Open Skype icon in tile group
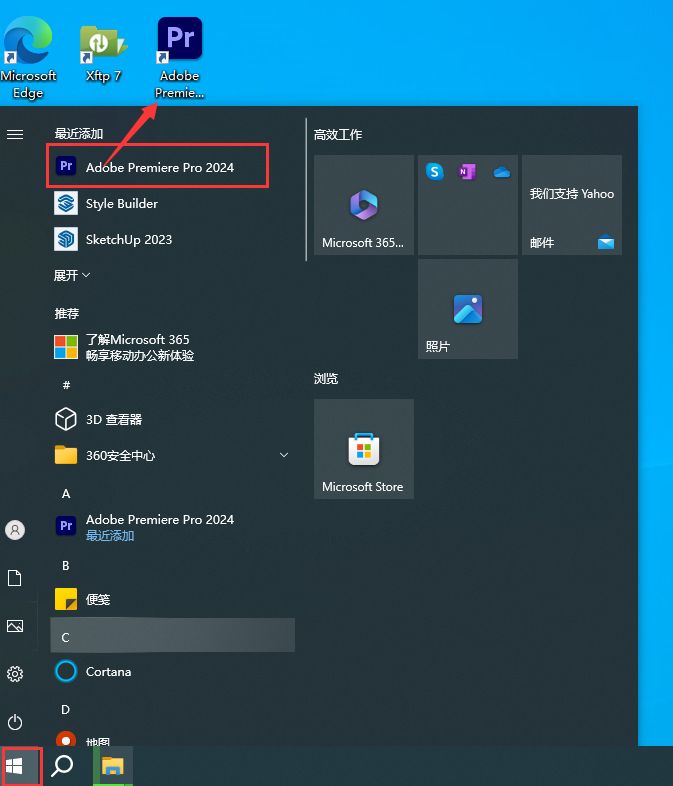The height and width of the screenshot is (786, 673). tap(434, 172)
